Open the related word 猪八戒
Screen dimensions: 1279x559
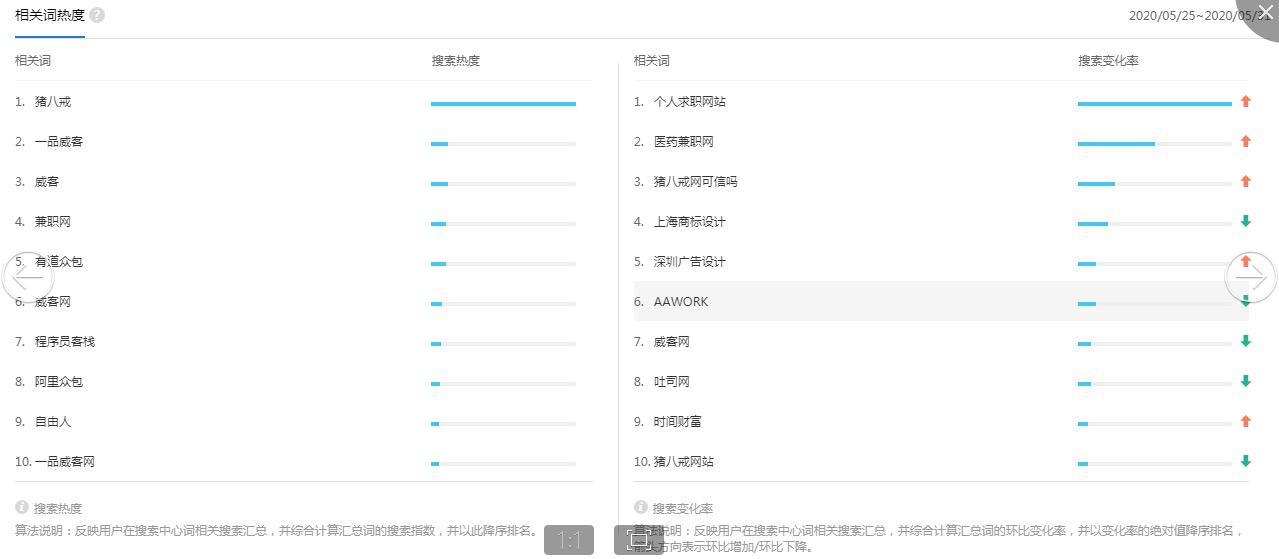[x=53, y=102]
